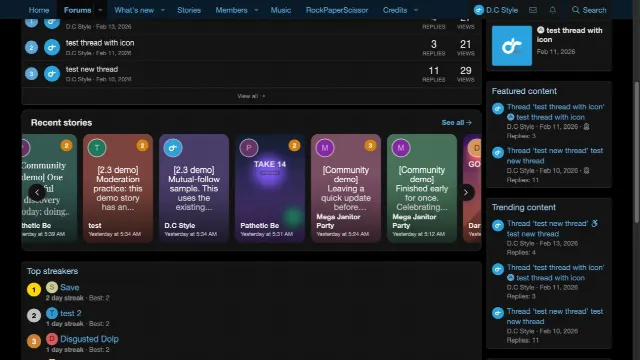
Task: Open Search in the navigation bar
Action: 589,10
